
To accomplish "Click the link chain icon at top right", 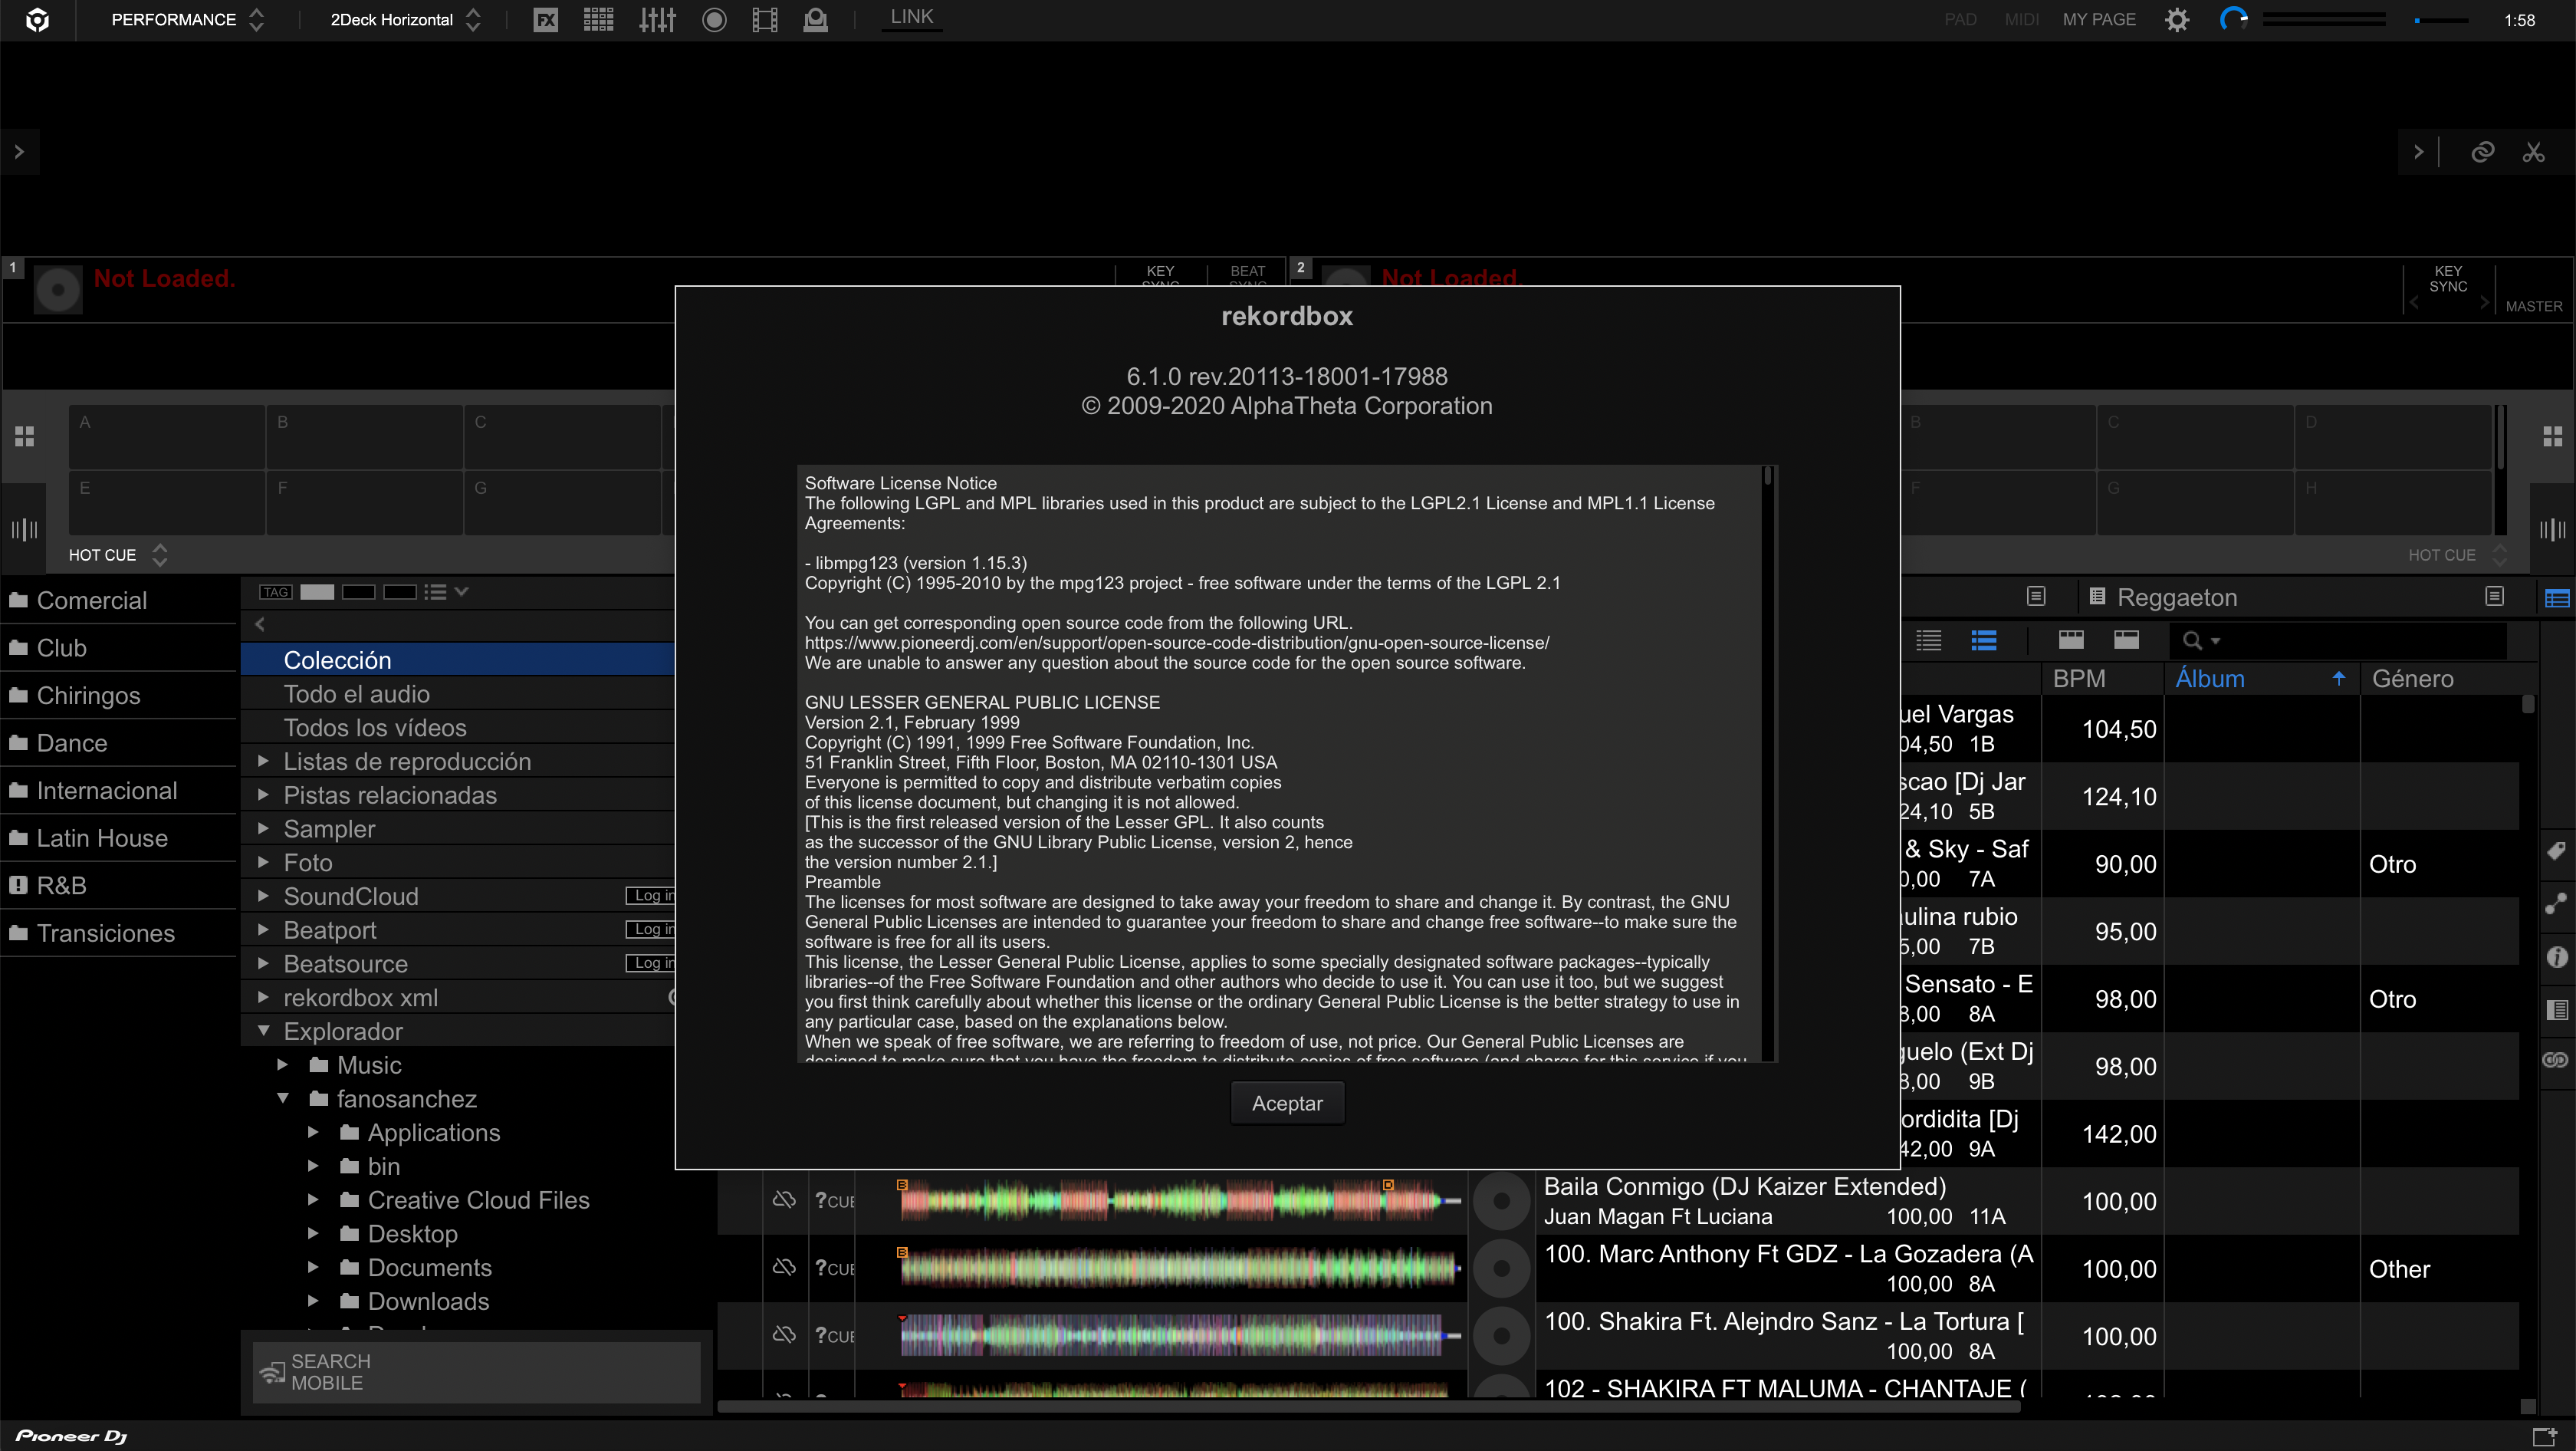I will click(2482, 152).
